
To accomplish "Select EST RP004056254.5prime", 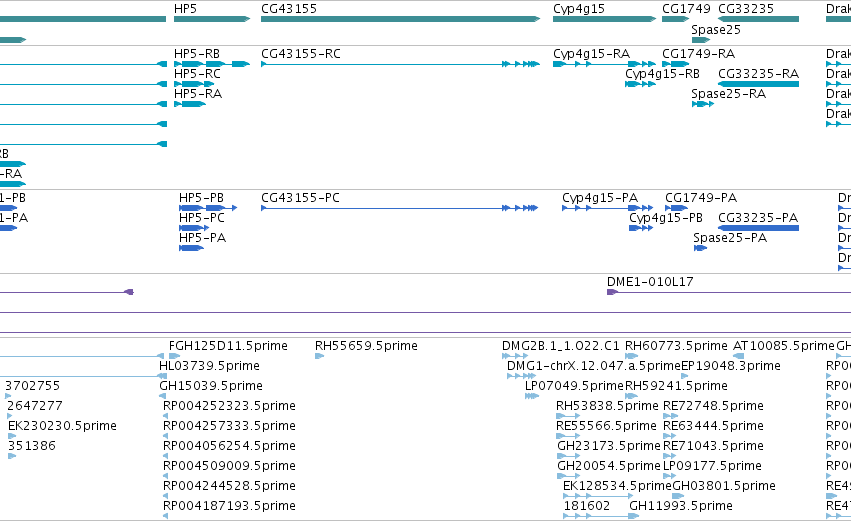I will tap(229, 446).
